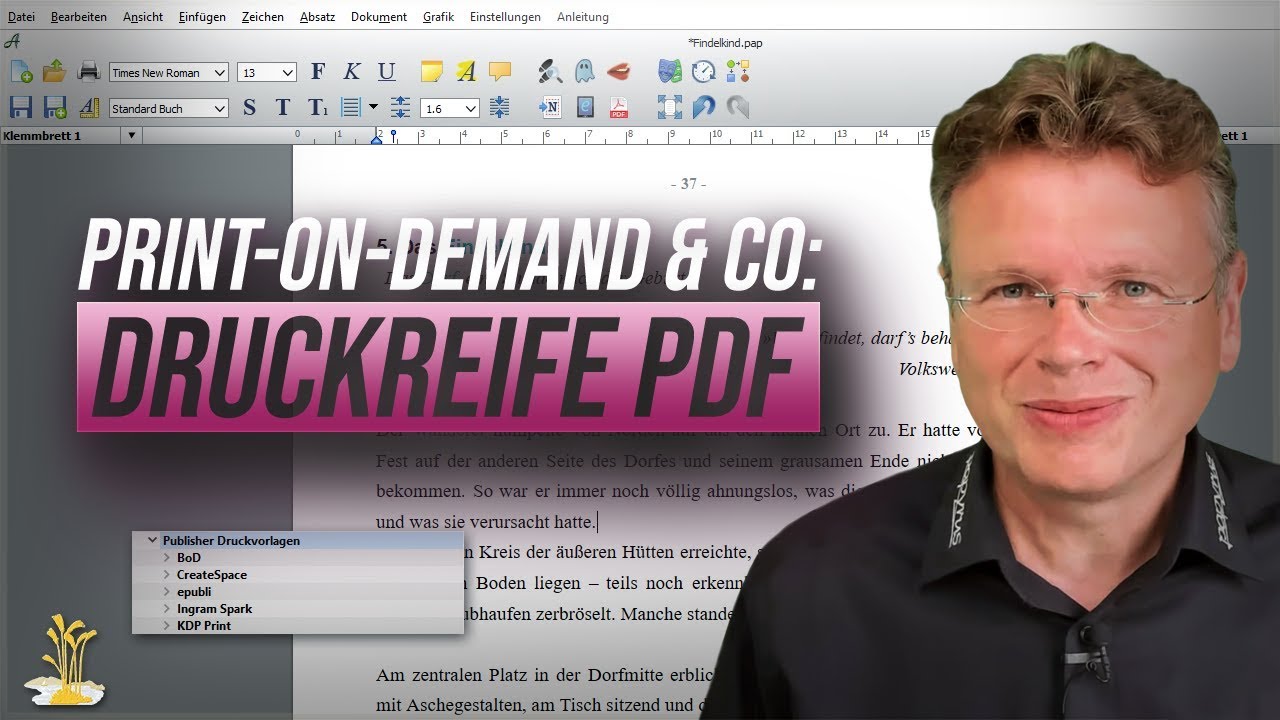Apply bold with the F icon
Viewport: 1280px width, 720px height.
[318, 72]
